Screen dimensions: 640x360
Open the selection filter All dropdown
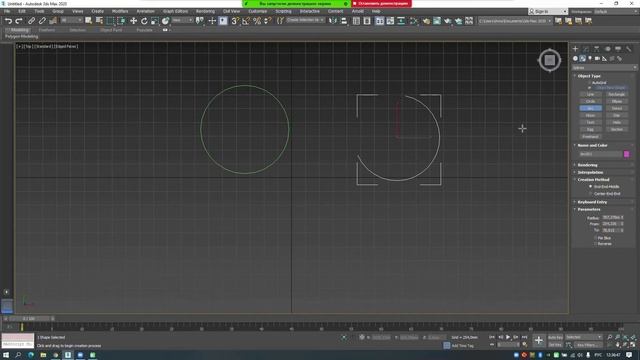click(71, 20)
